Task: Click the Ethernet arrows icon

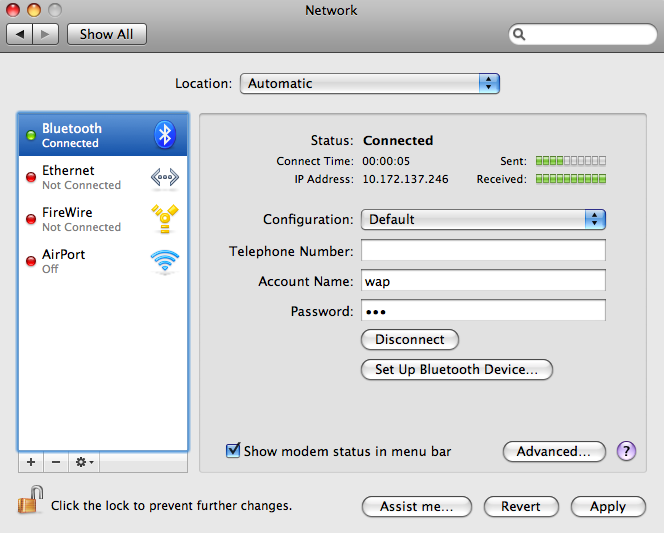Action: click(x=165, y=178)
